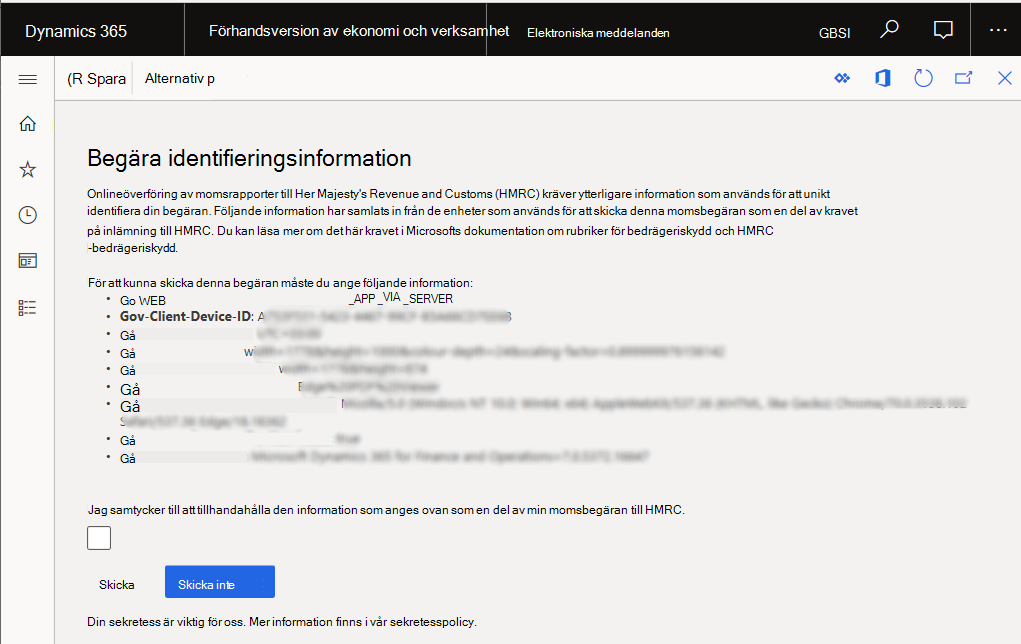Click the personalization diamond icon

(842, 78)
